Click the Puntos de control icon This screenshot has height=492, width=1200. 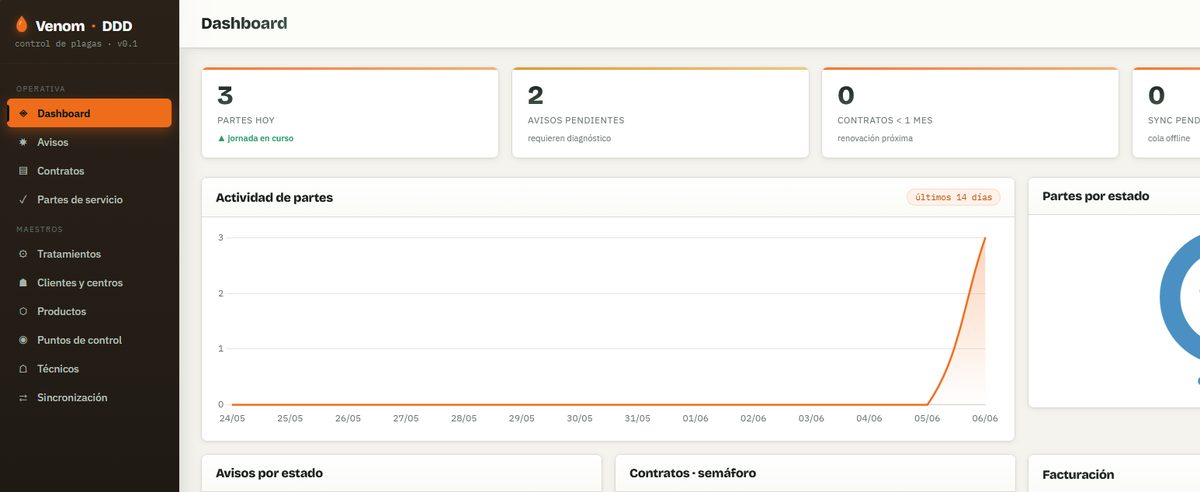tap(23, 340)
